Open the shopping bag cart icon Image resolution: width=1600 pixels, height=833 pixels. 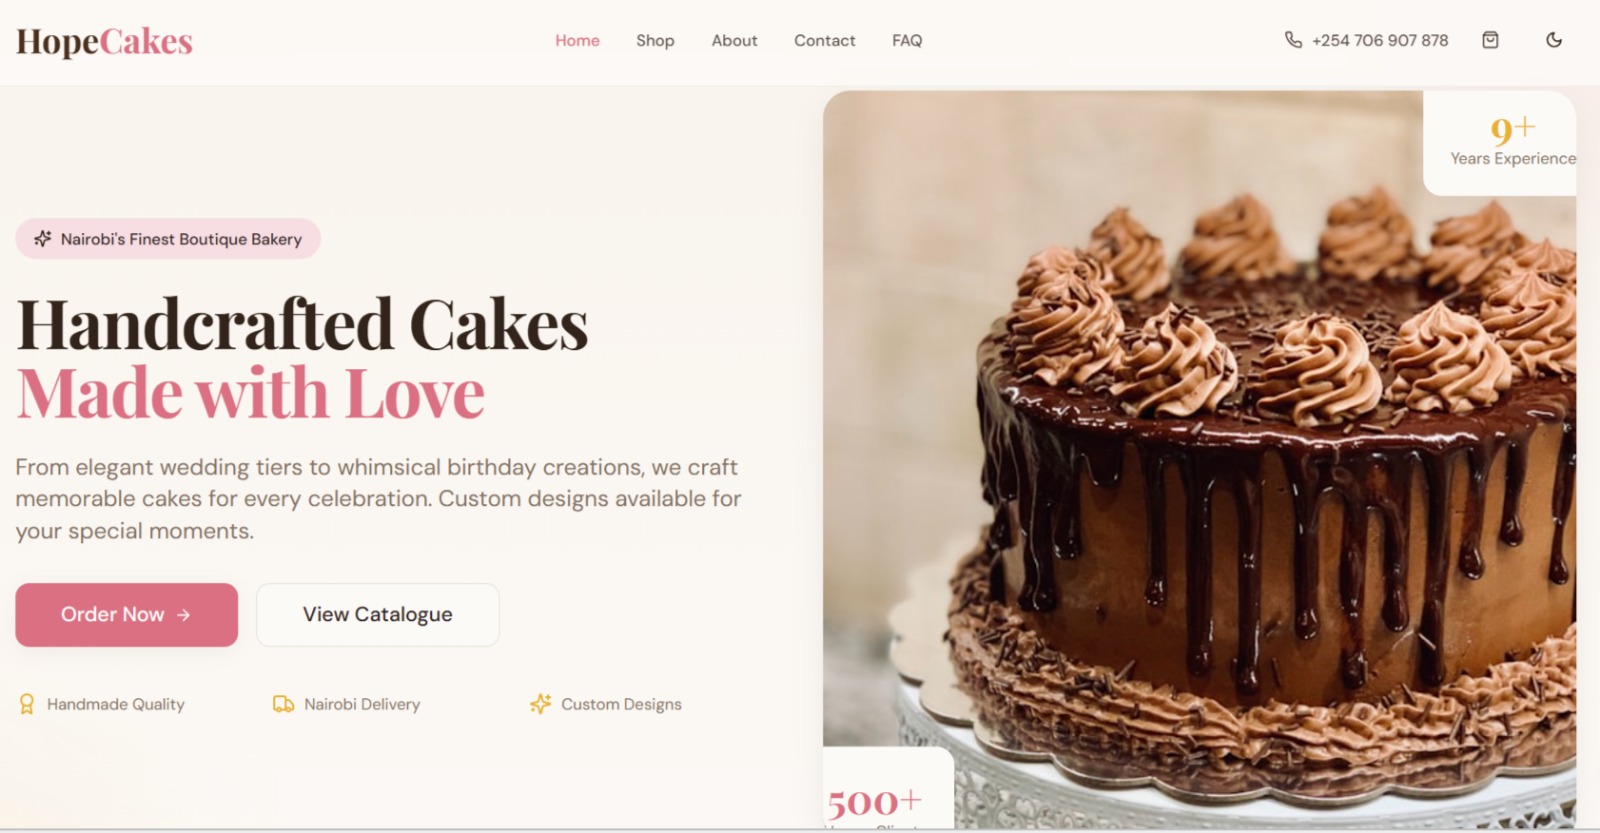coord(1490,40)
